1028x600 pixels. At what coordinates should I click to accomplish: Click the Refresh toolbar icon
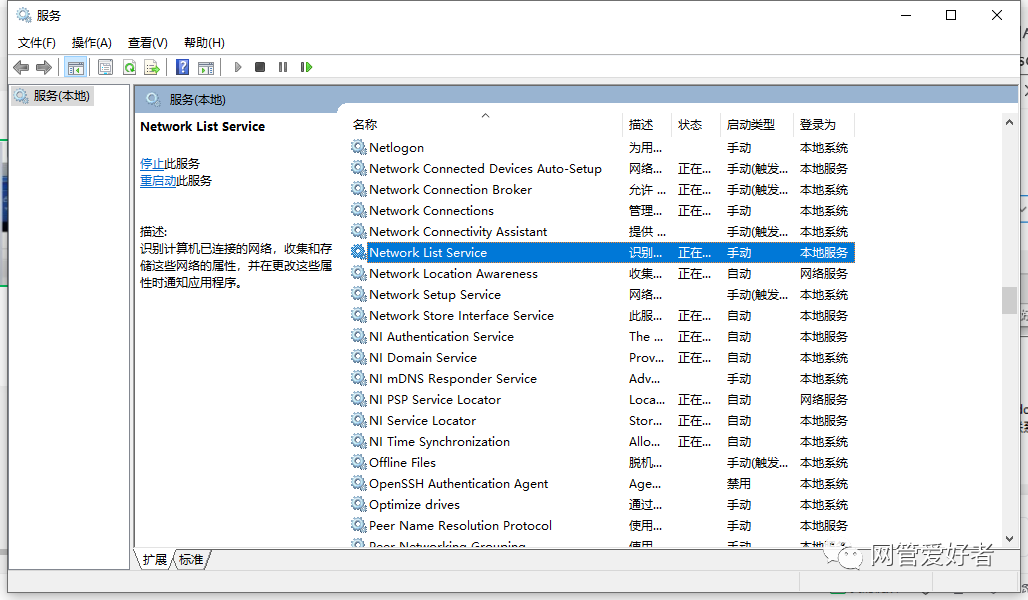(129, 67)
